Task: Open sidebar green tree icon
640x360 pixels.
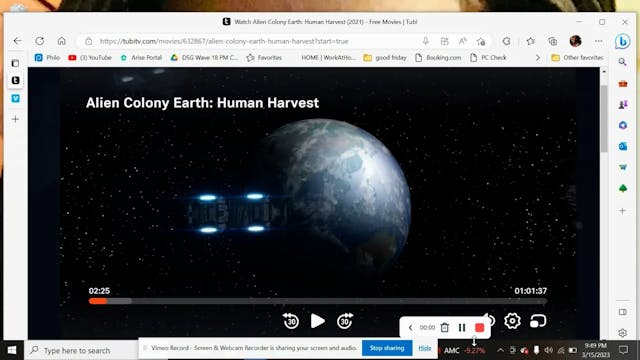Action: [x=623, y=188]
